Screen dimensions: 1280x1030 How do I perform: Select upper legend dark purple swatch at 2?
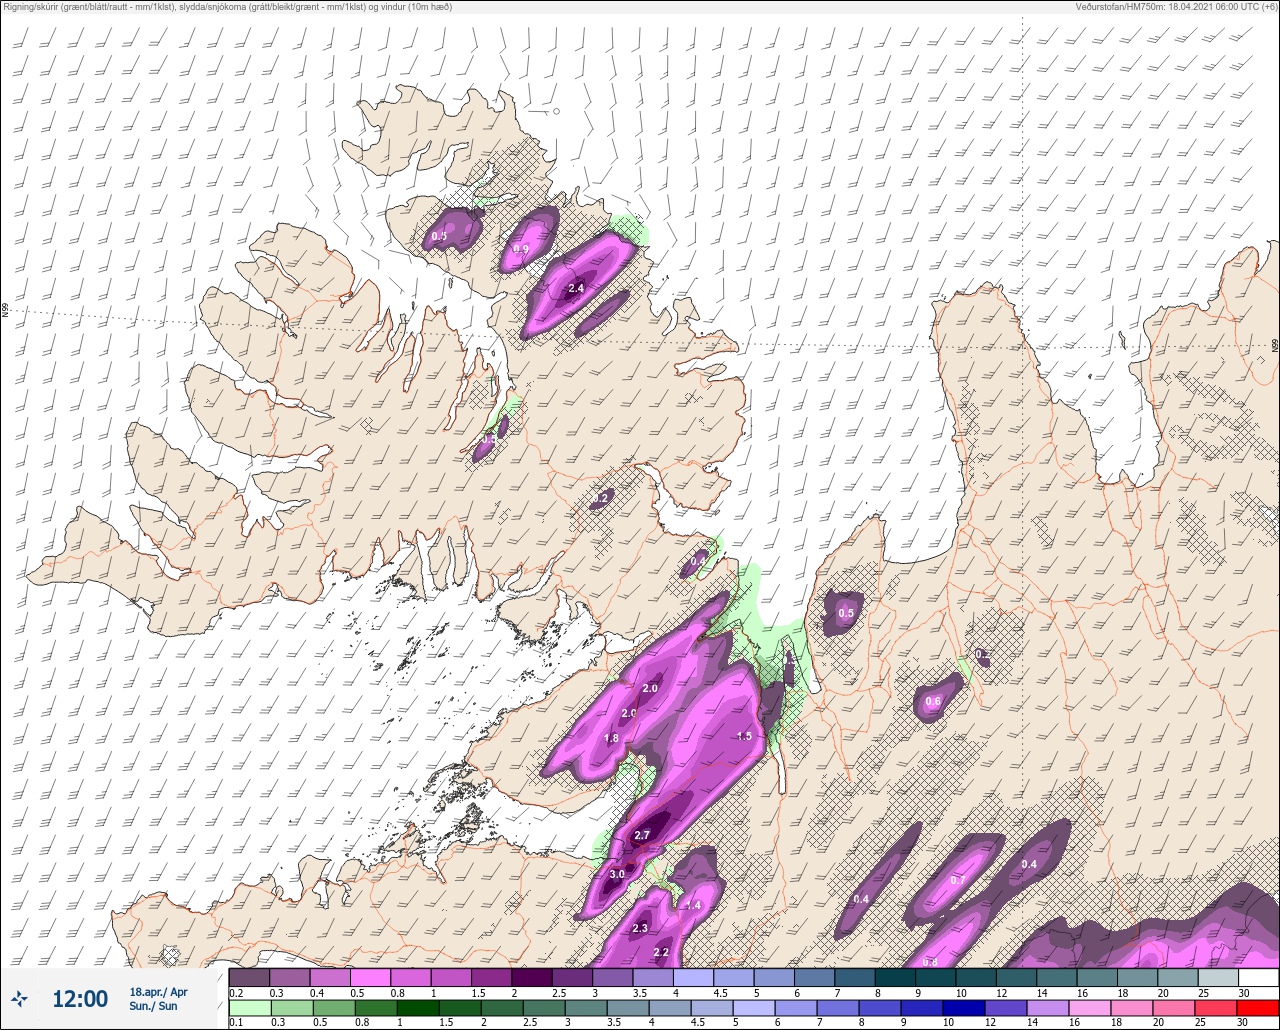coord(532,977)
